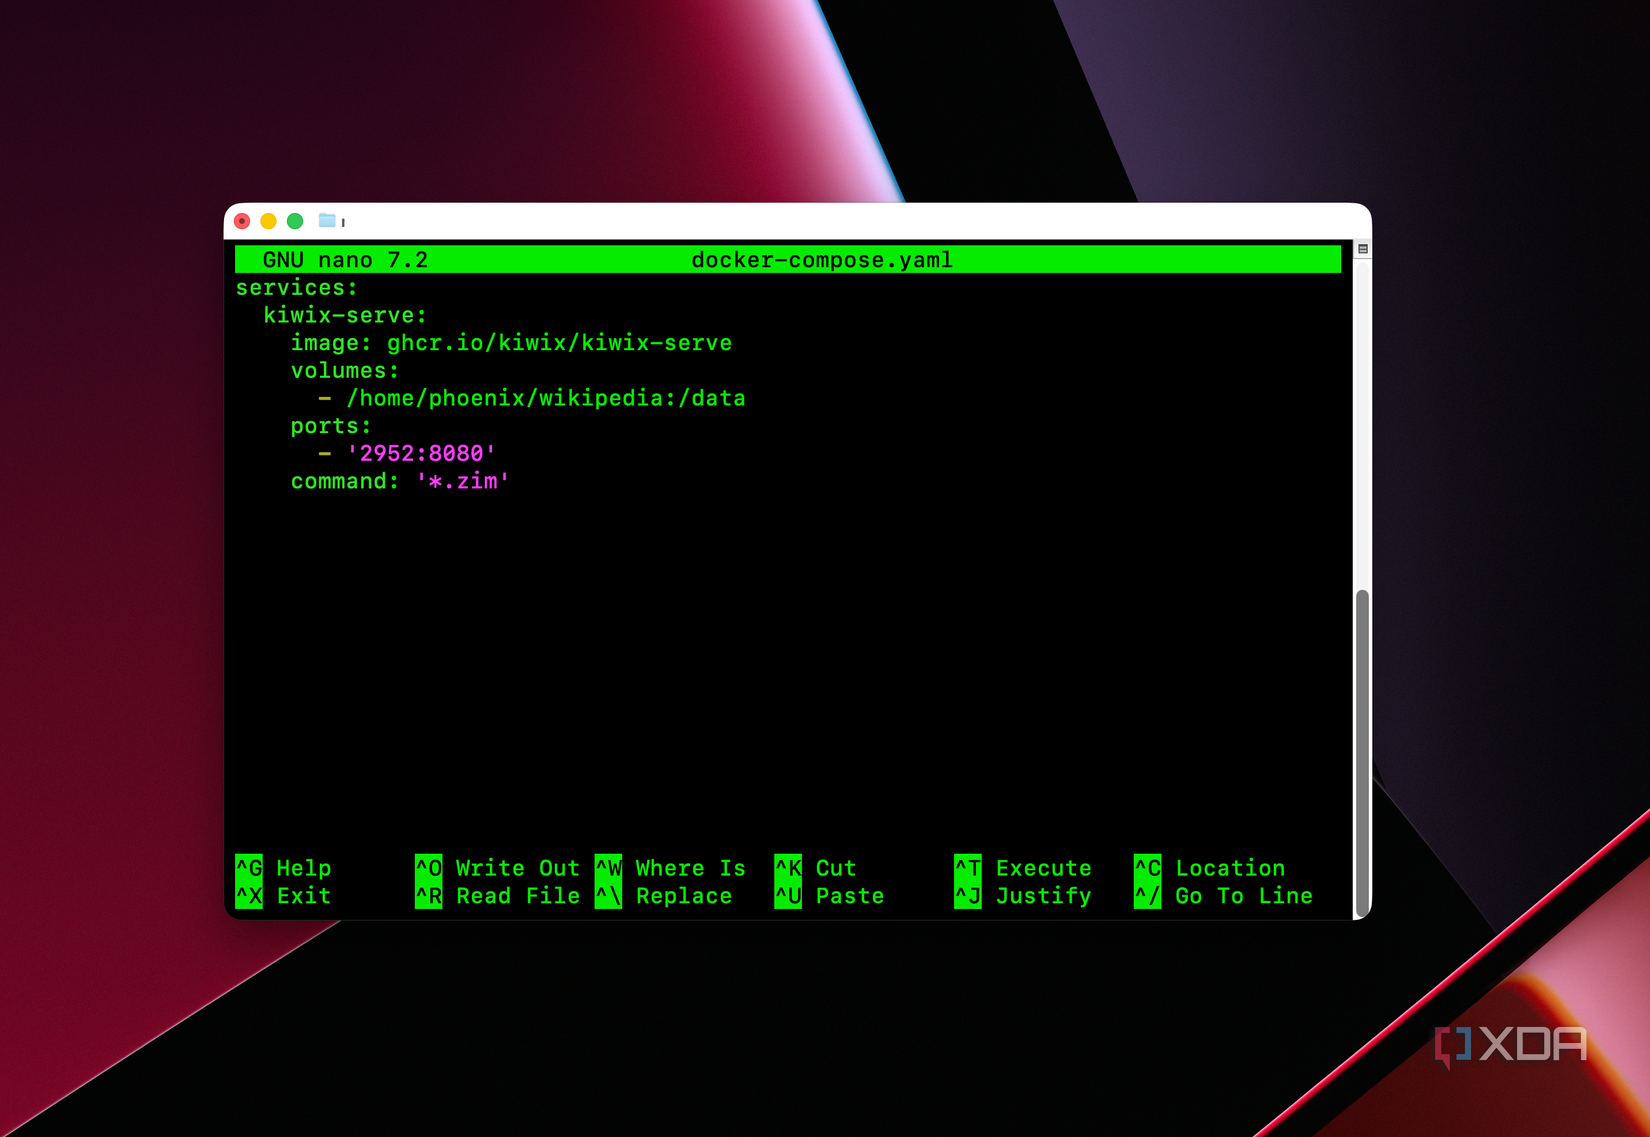Click the folder icon in terminal title bar

(x=327, y=220)
